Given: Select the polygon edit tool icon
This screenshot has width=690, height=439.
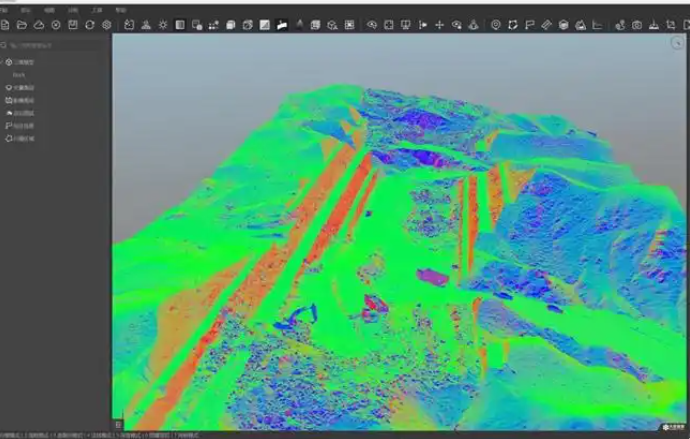Looking at the screenshot, I should point(513,25).
